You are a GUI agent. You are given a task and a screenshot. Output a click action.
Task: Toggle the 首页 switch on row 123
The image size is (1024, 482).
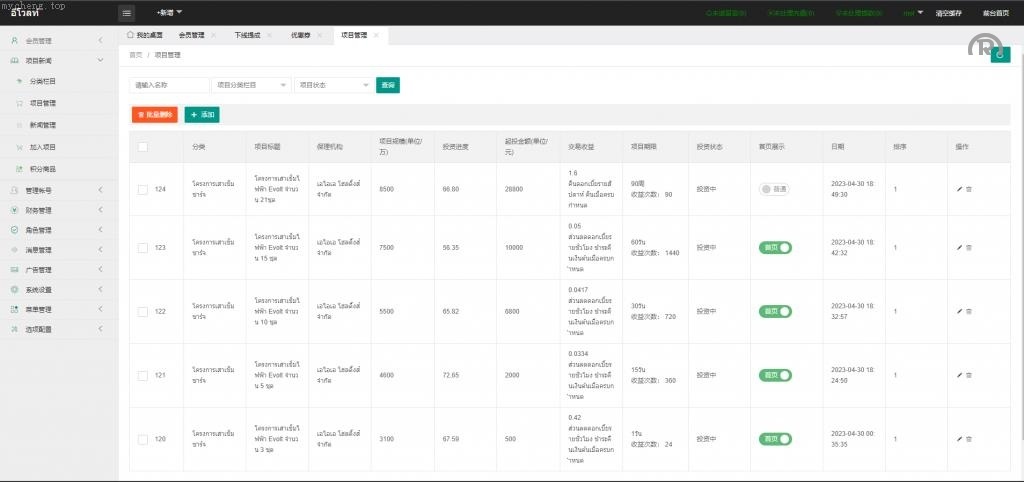pos(775,247)
